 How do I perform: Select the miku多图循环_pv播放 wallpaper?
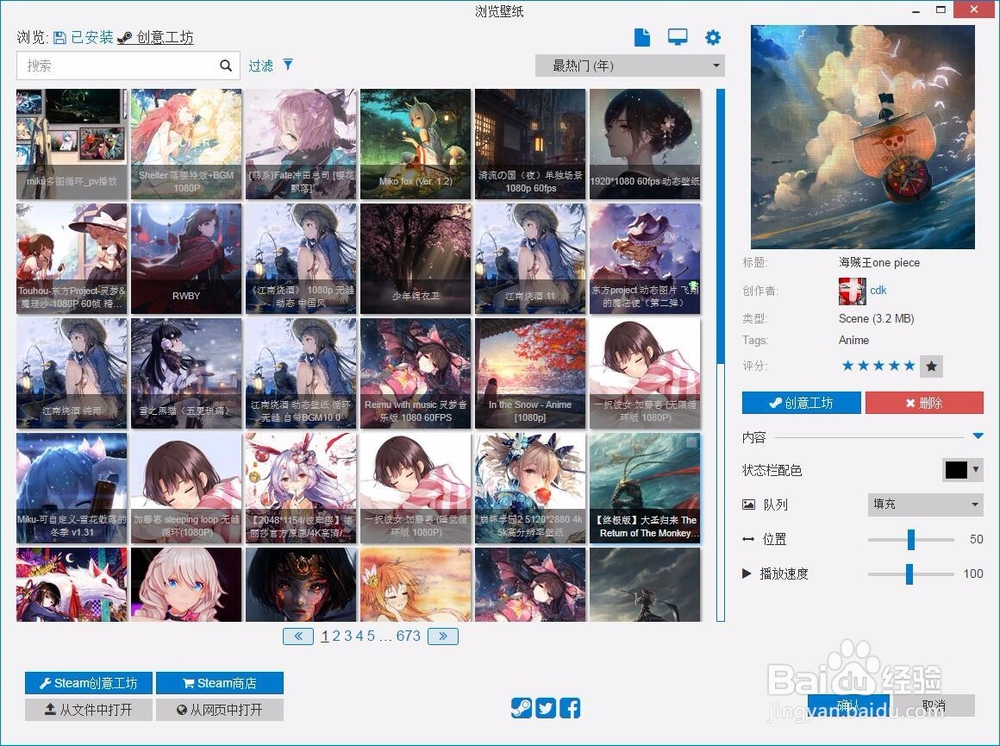[72, 144]
